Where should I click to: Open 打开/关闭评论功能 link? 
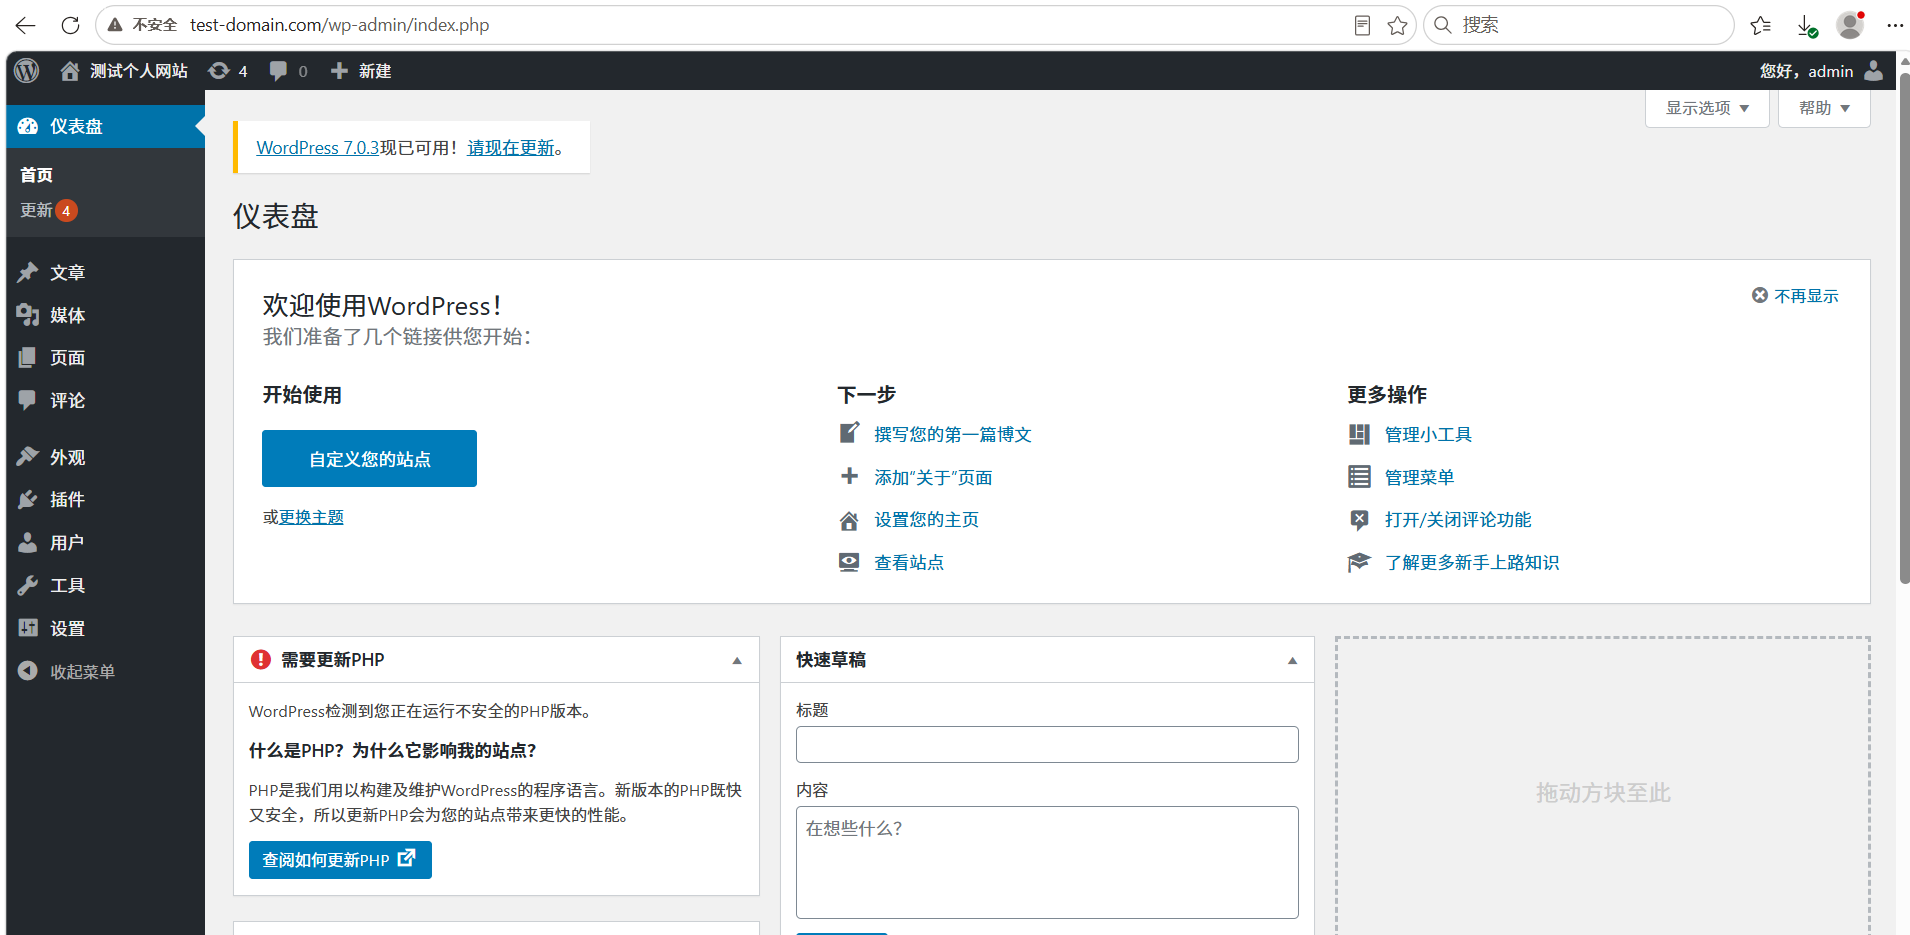click(1458, 520)
